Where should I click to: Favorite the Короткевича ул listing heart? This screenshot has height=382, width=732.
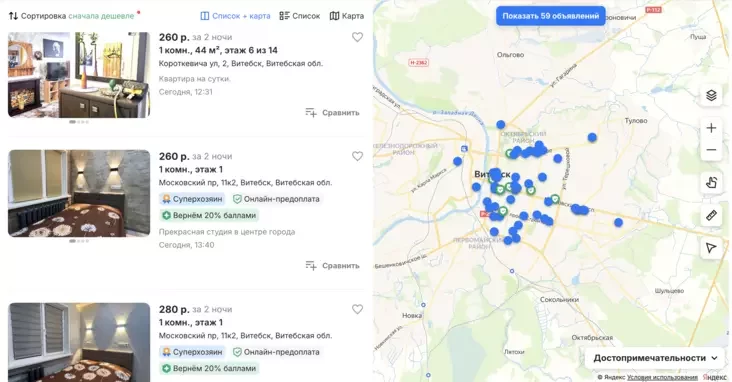pos(357,37)
